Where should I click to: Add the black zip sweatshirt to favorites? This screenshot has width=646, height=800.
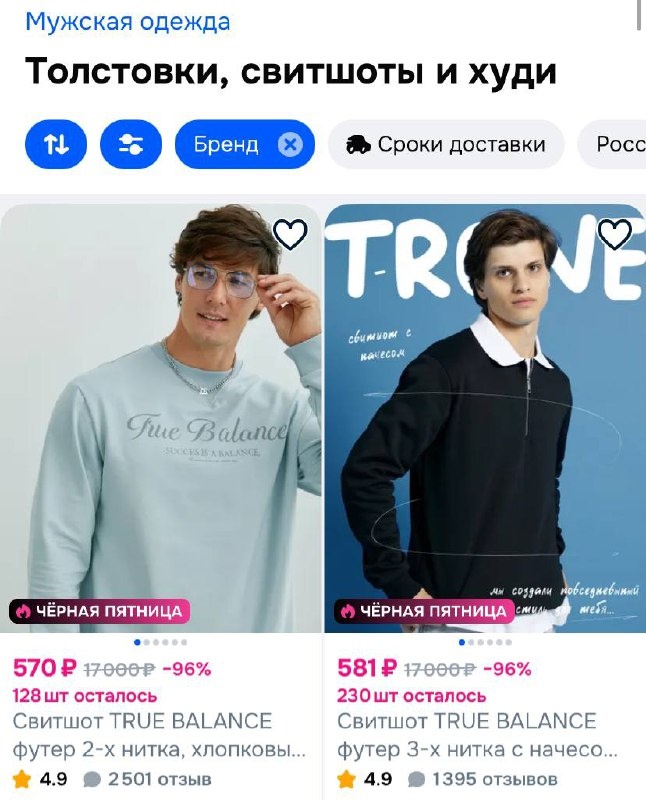pyautogui.click(x=615, y=234)
